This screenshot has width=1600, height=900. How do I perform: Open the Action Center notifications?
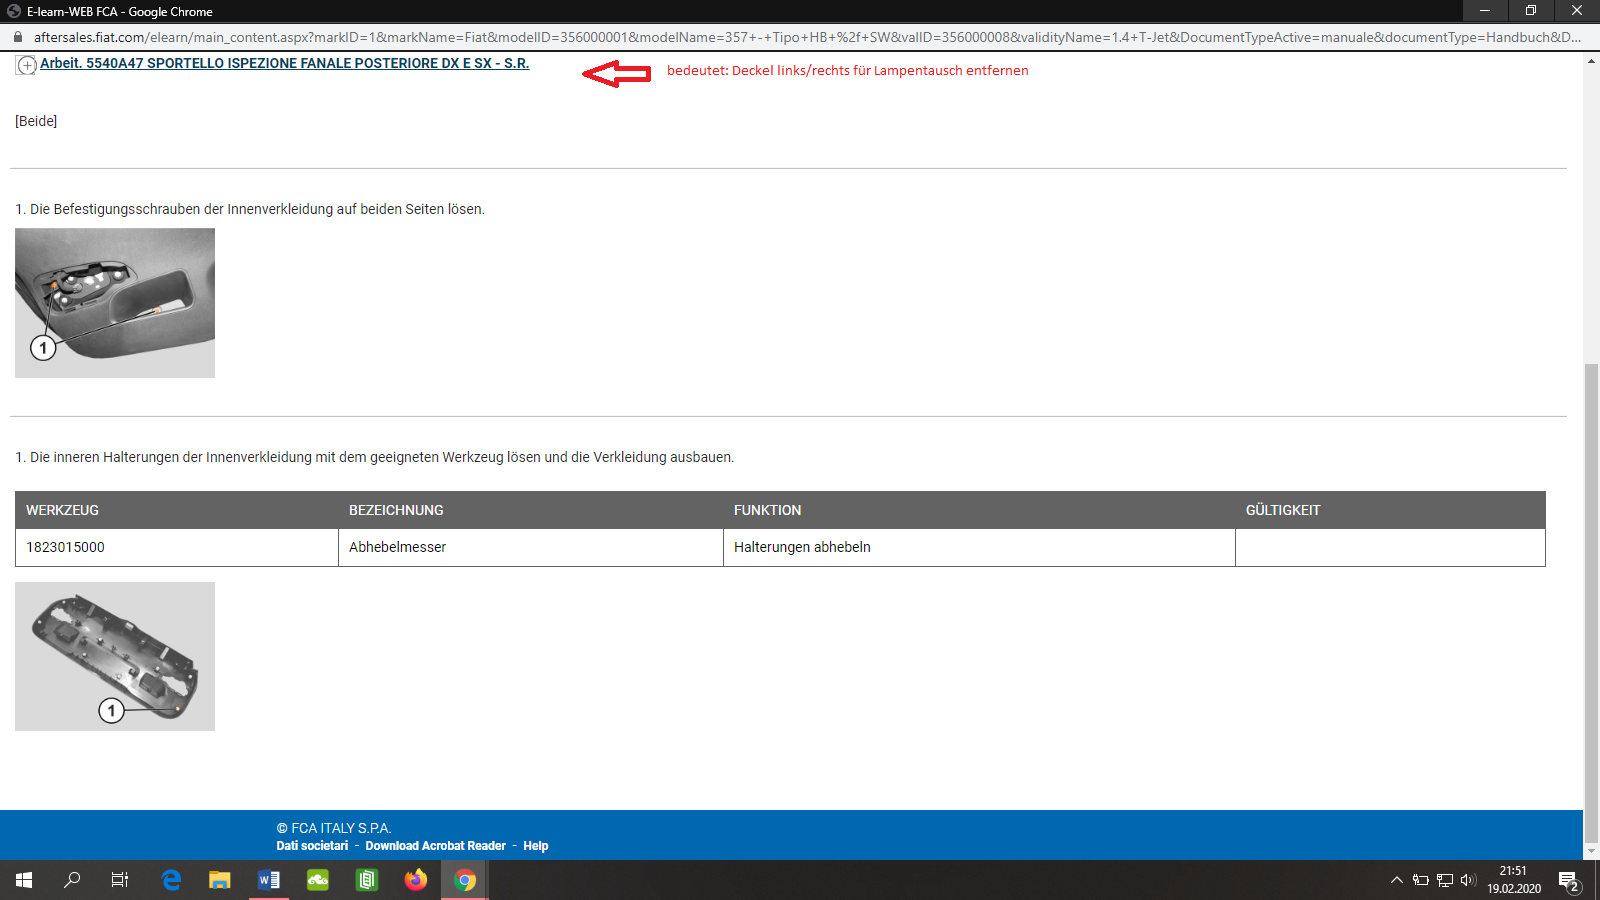click(x=1568, y=880)
